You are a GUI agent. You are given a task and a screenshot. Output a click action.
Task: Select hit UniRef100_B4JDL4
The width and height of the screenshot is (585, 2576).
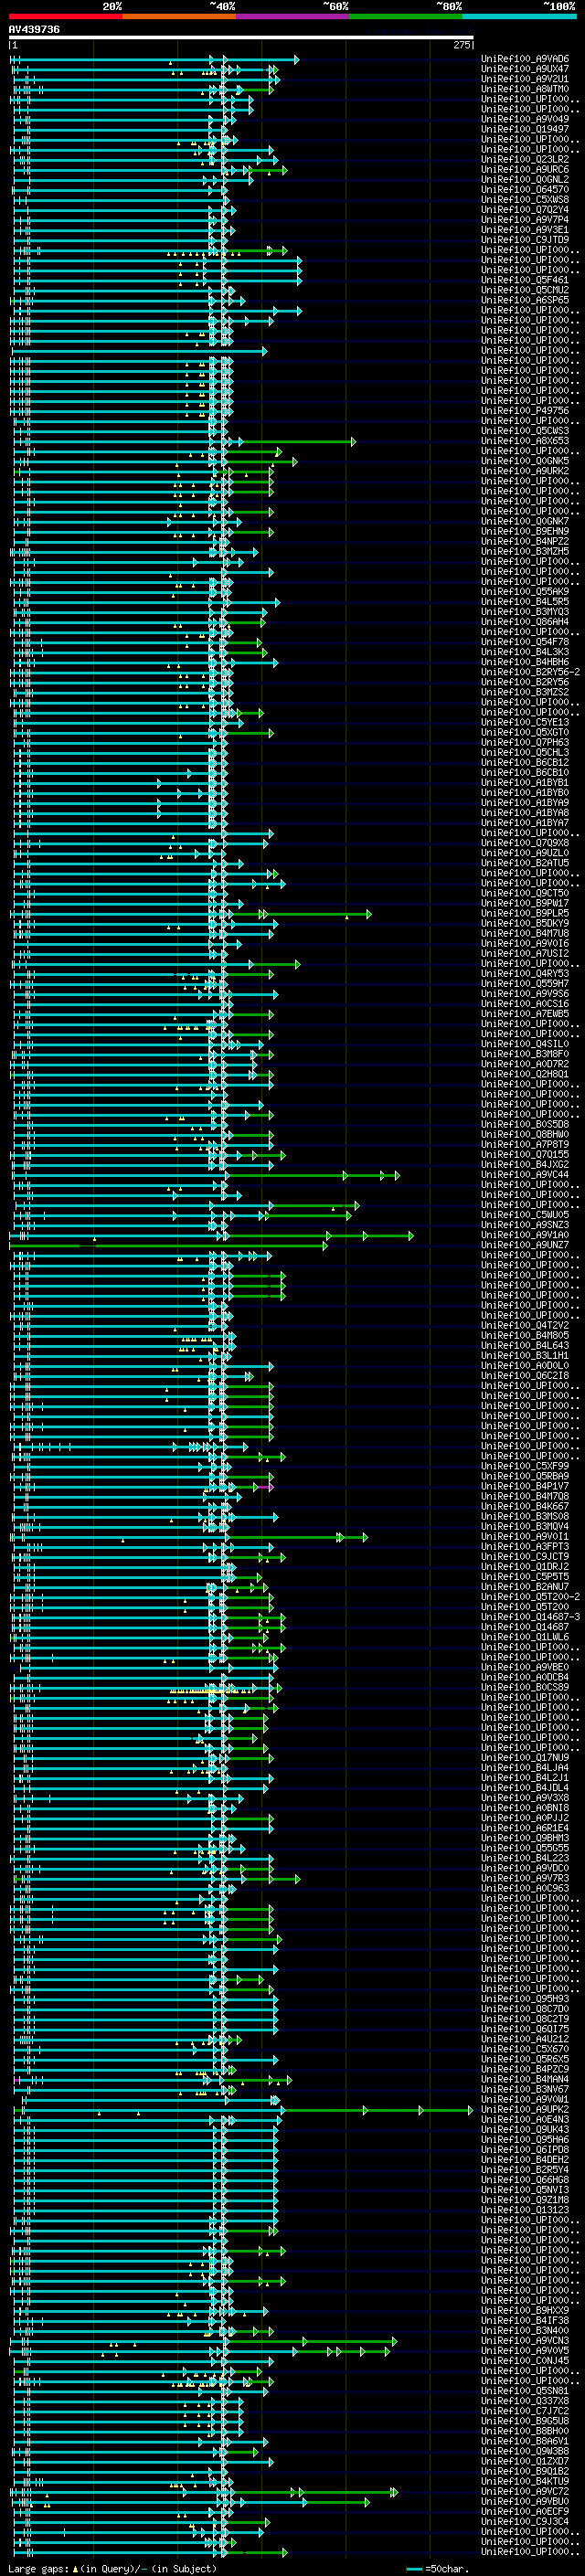click(525, 1788)
